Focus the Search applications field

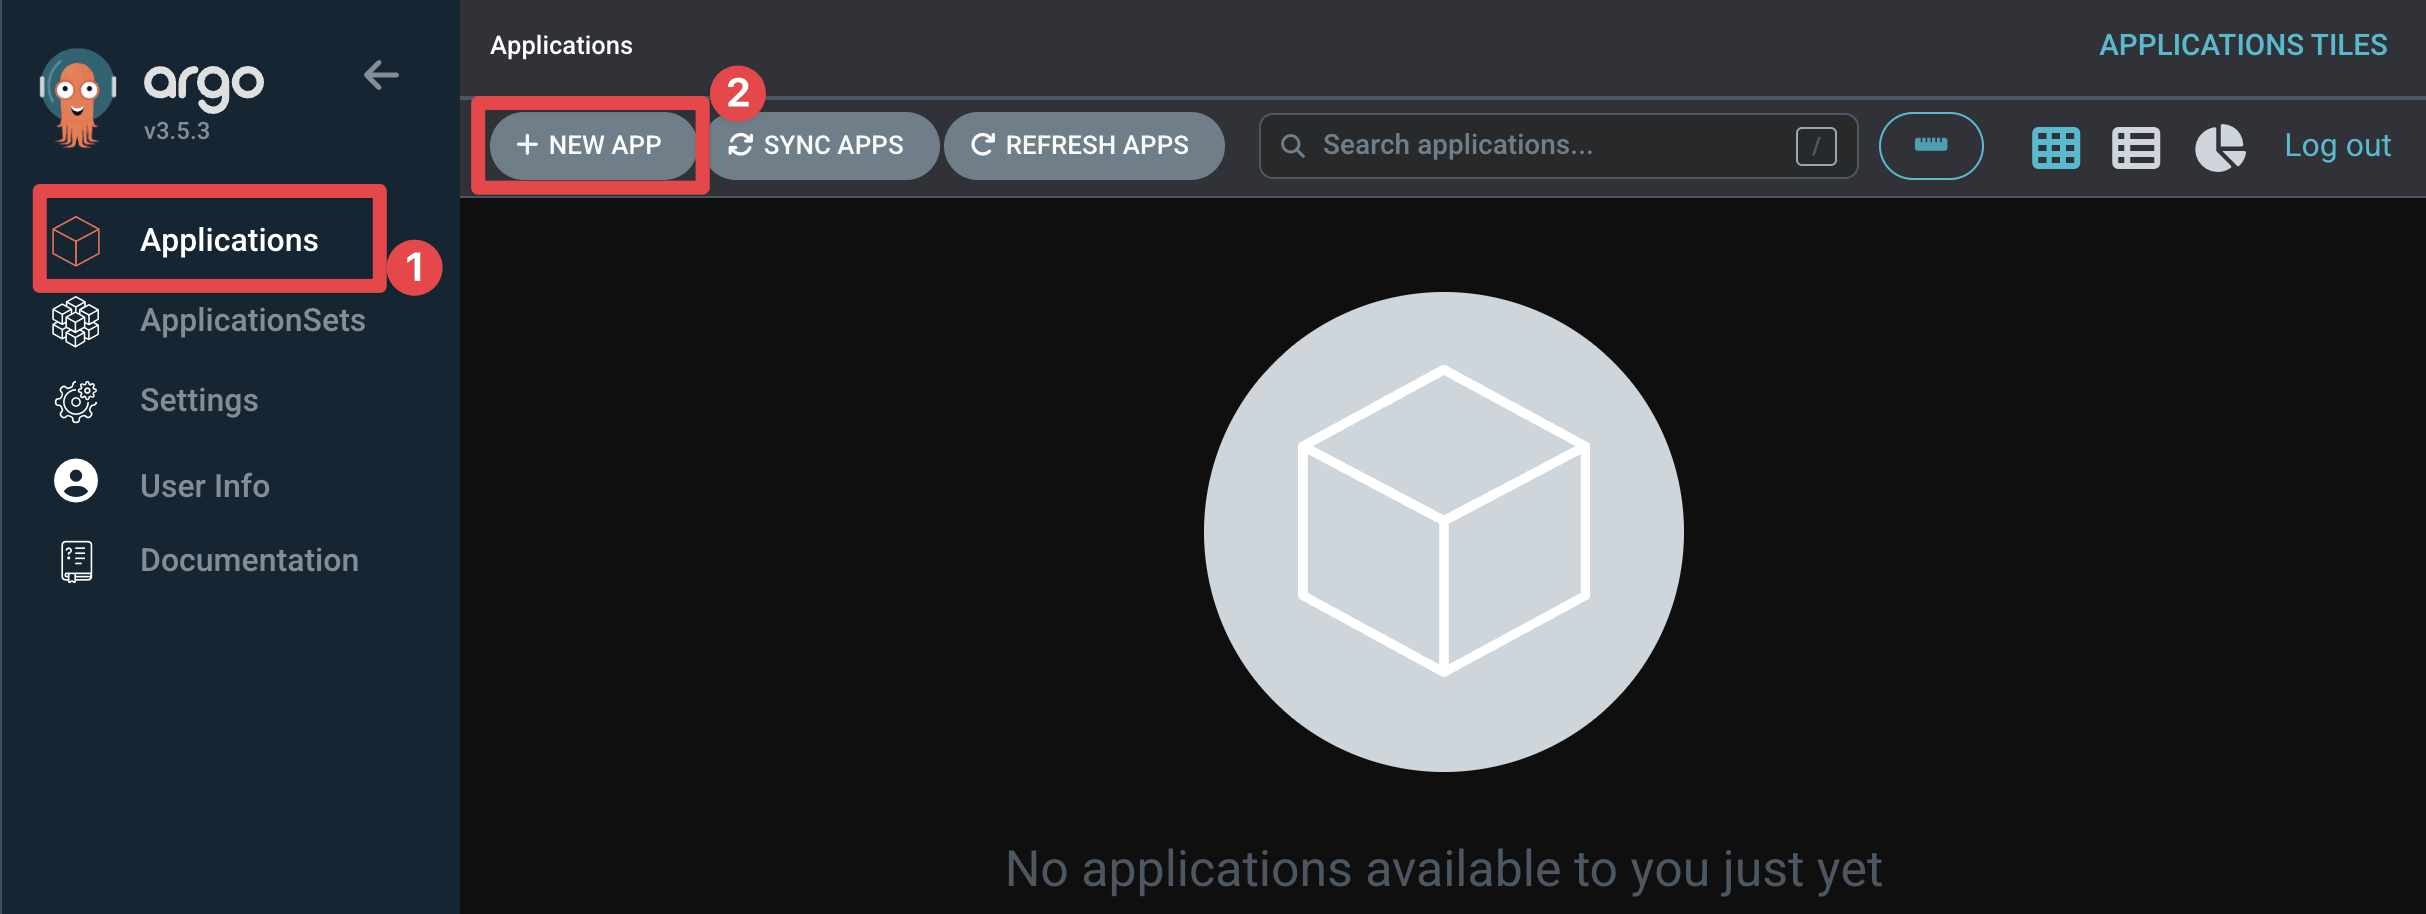[x=1558, y=146]
